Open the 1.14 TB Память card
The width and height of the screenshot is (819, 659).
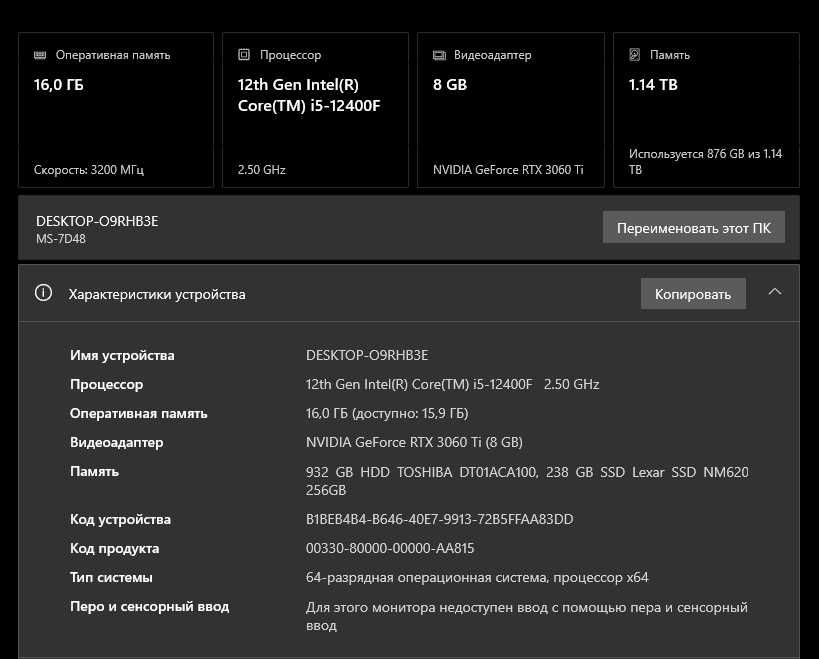coord(706,110)
